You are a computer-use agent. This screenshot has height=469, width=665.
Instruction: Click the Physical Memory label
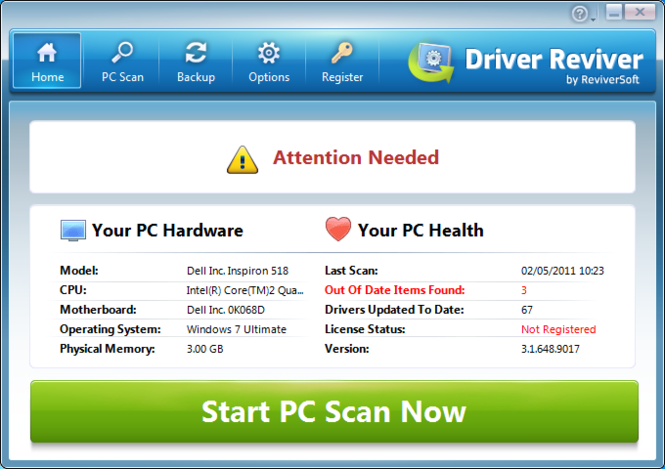(x=107, y=349)
